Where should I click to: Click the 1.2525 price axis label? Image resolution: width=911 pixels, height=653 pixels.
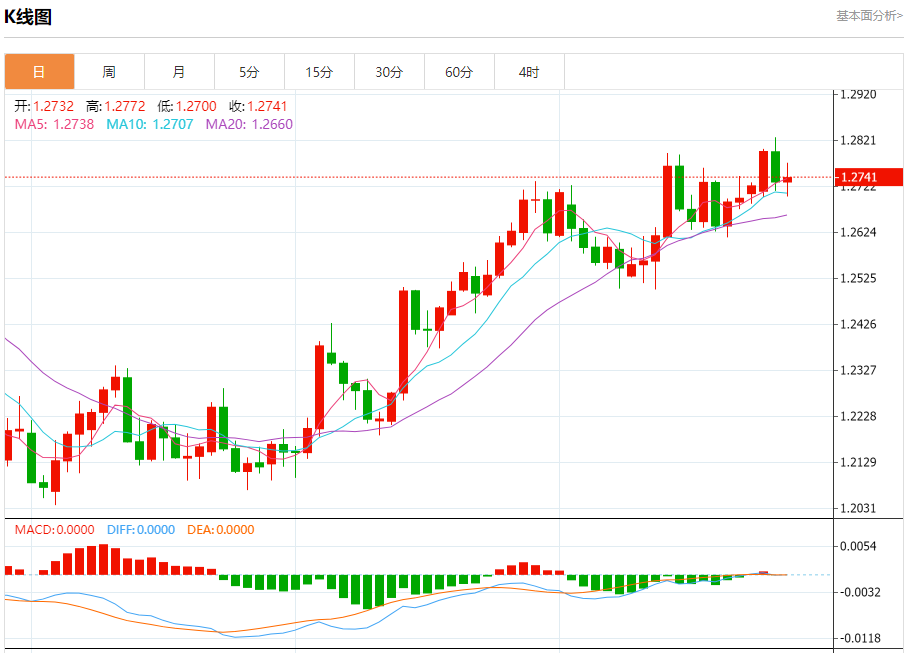(x=858, y=278)
